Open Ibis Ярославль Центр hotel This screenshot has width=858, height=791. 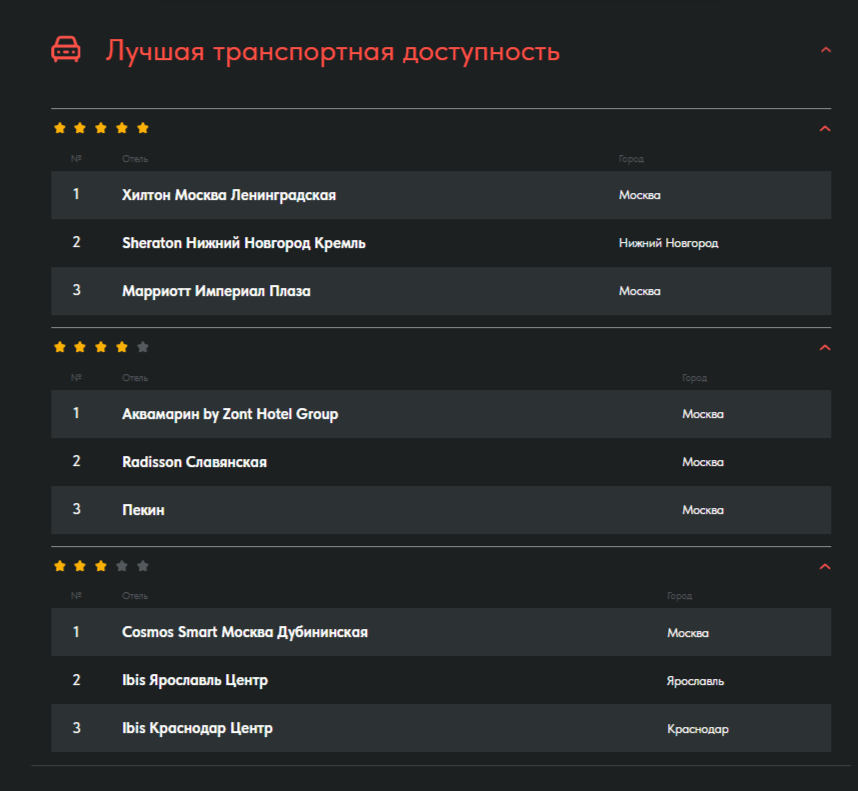(195, 680)
